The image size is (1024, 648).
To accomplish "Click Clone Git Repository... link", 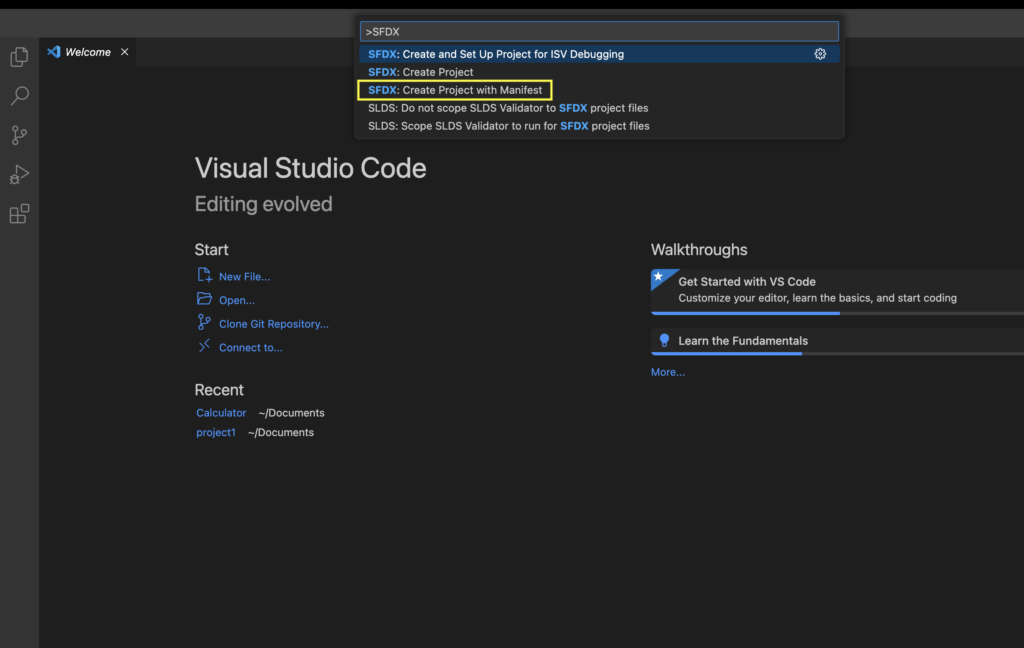I will 274,324.
